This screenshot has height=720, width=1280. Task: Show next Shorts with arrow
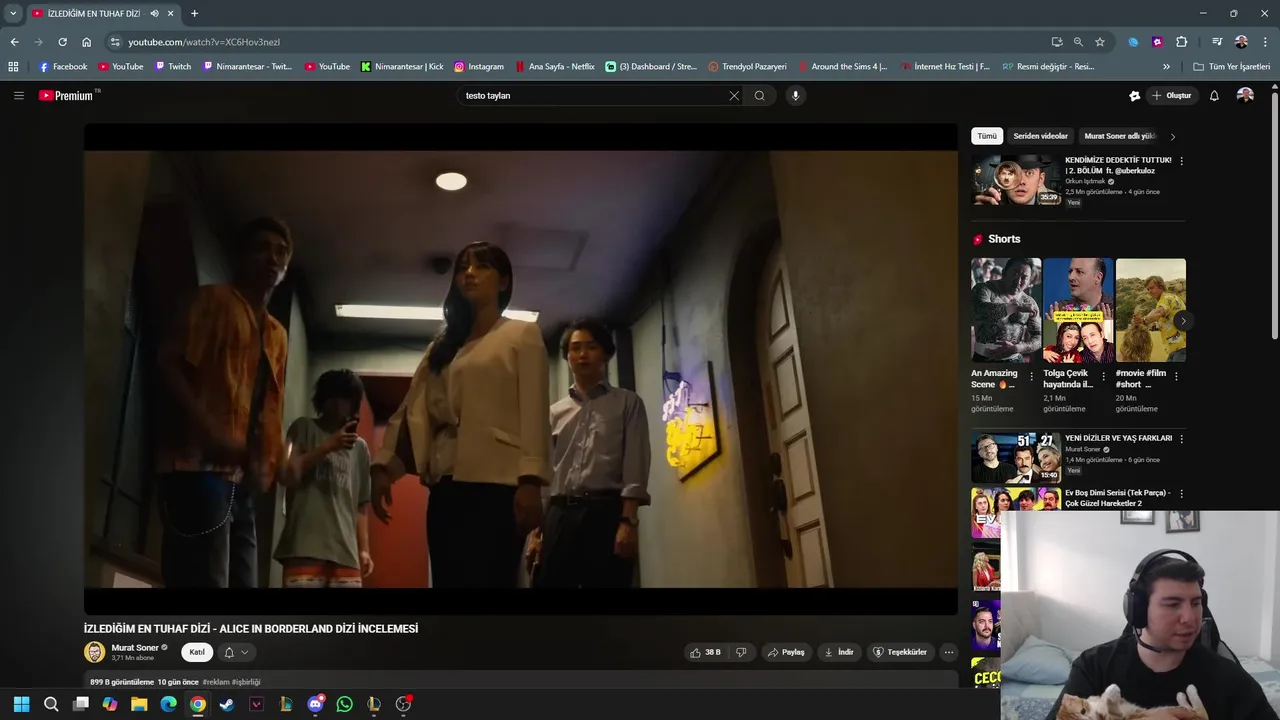(x=1183, y=321)
